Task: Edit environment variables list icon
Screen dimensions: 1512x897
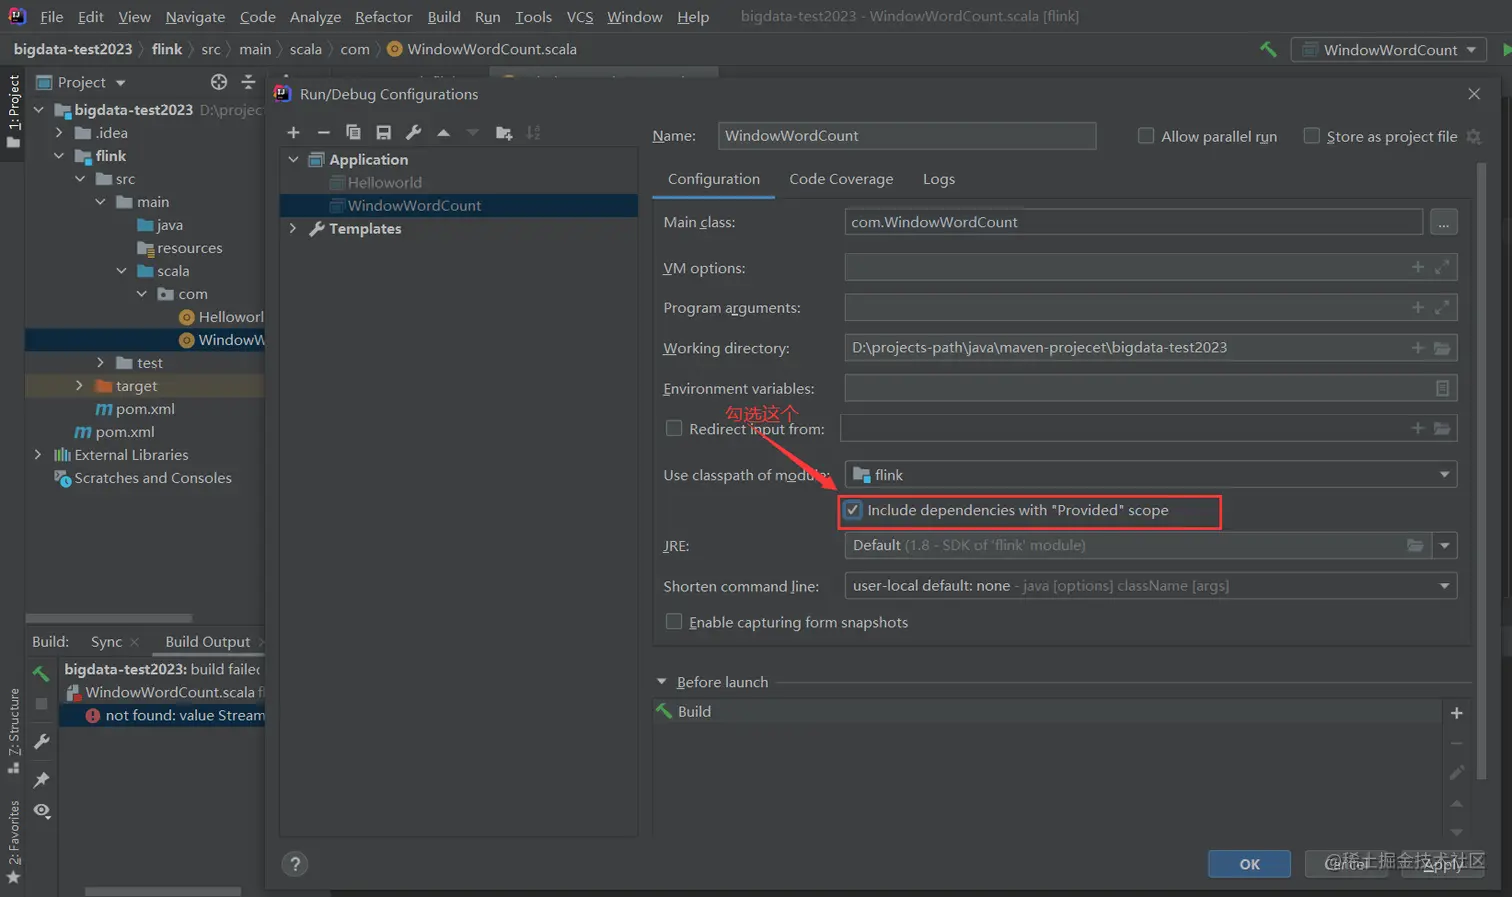Action: 1442,388
